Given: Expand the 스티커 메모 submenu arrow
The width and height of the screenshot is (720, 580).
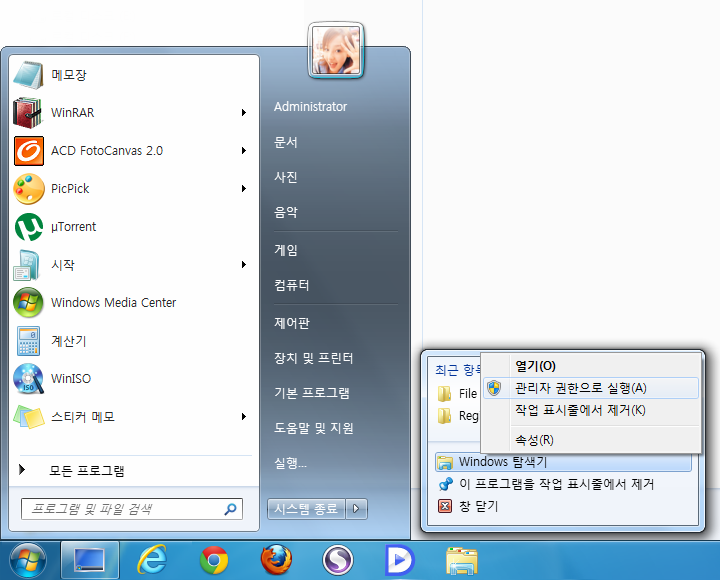Looking at the screenshot, I should [244, 417].
